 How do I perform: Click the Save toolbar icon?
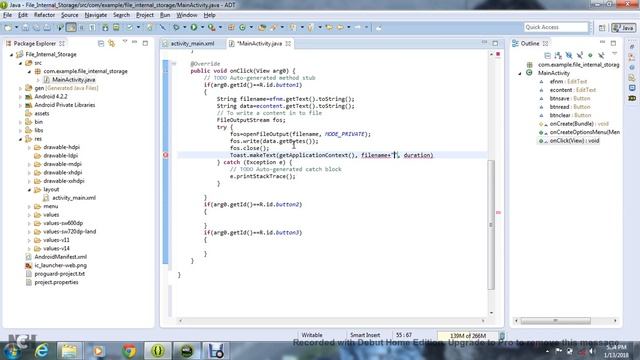(25, 27)
